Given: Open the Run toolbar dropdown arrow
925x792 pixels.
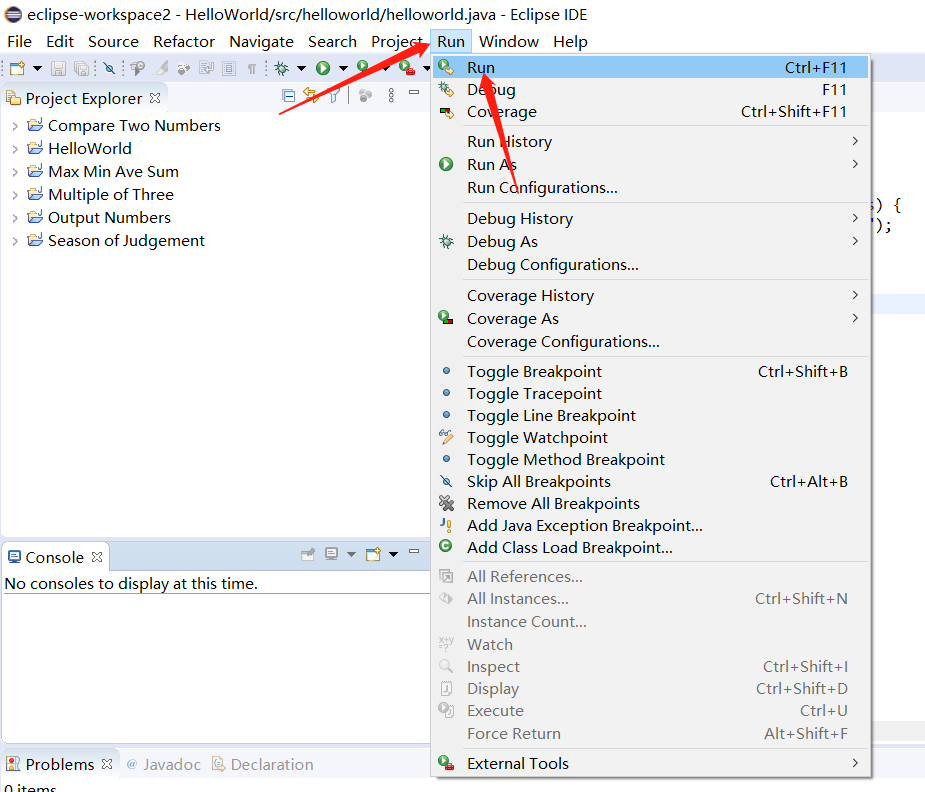Looking at the screenshot, I should (x=343, y=68).
